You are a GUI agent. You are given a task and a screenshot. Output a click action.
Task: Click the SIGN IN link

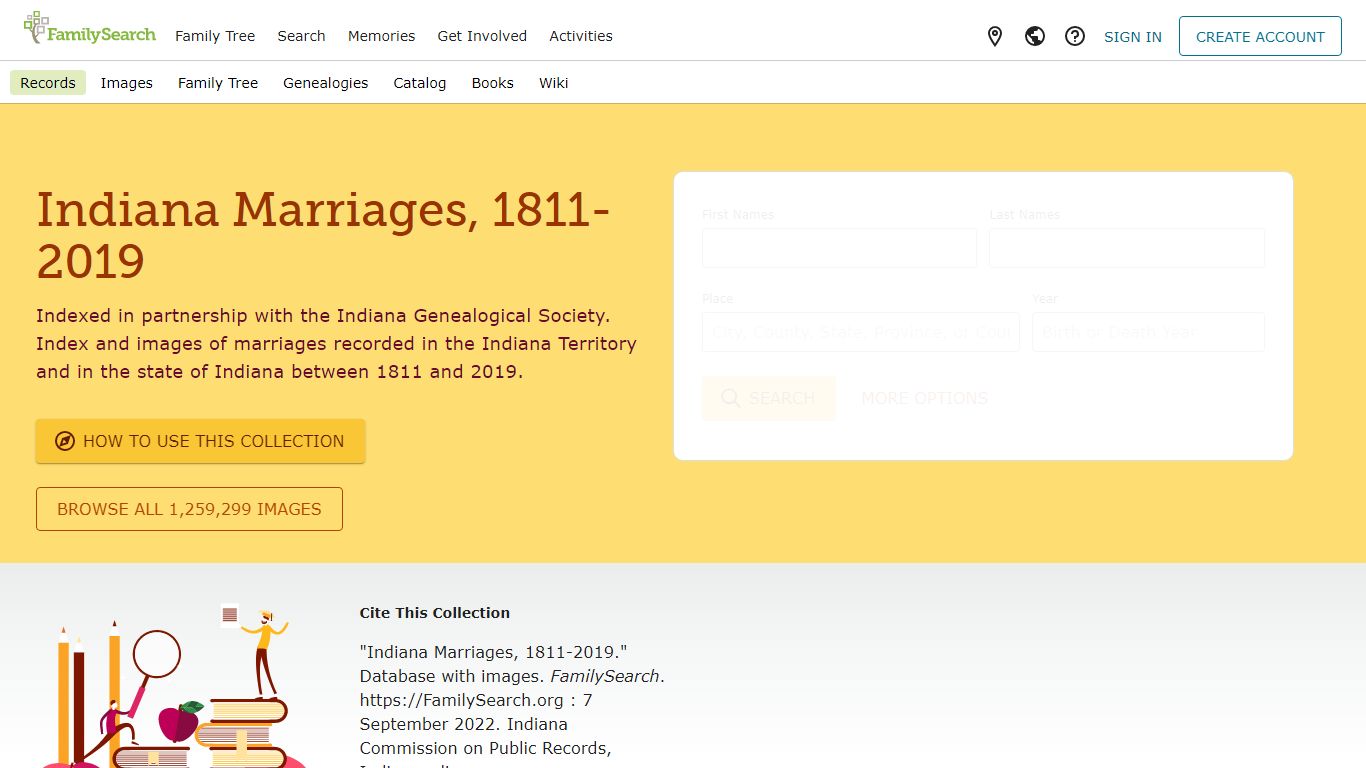(1133, 37)
